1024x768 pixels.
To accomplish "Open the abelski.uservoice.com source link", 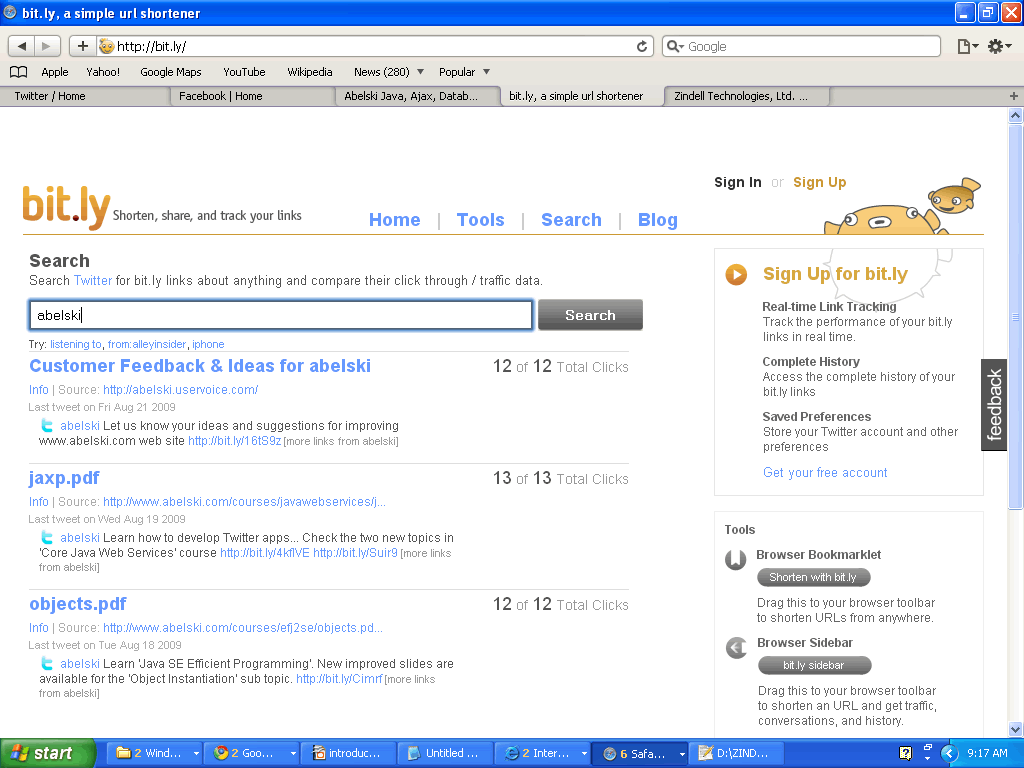I will (180, 390).
